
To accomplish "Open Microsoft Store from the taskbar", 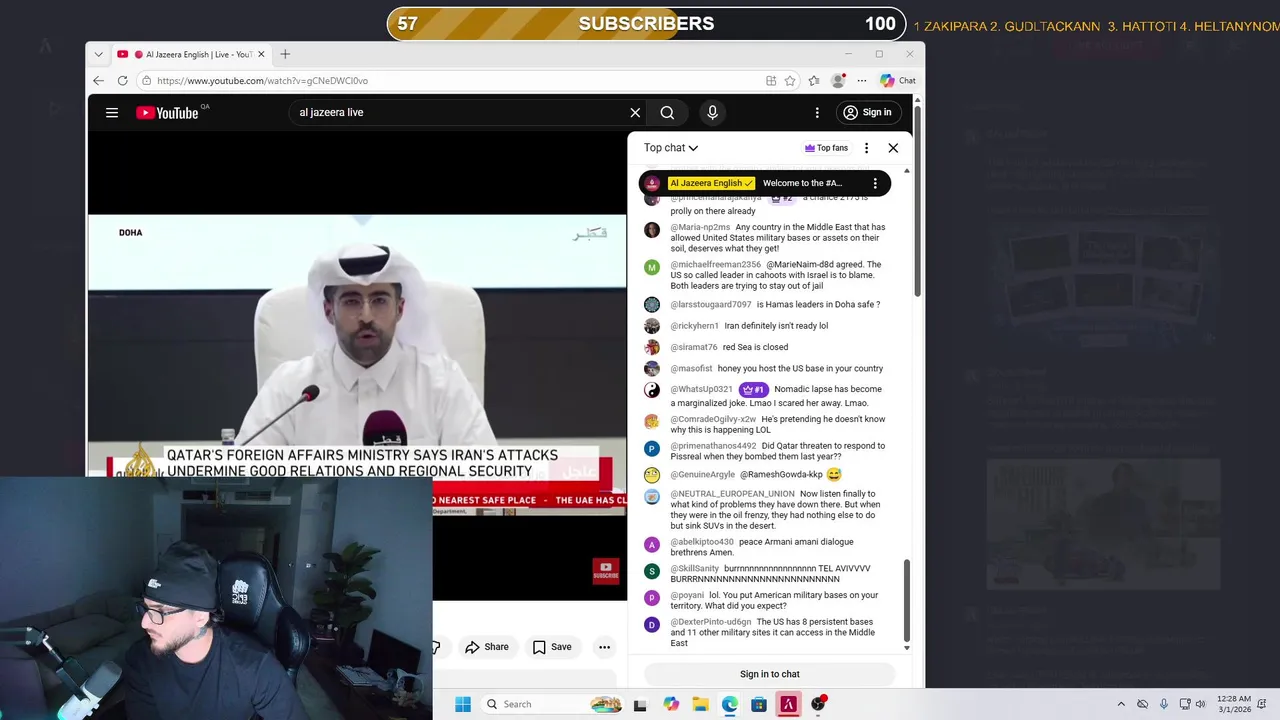I will 759,704.
